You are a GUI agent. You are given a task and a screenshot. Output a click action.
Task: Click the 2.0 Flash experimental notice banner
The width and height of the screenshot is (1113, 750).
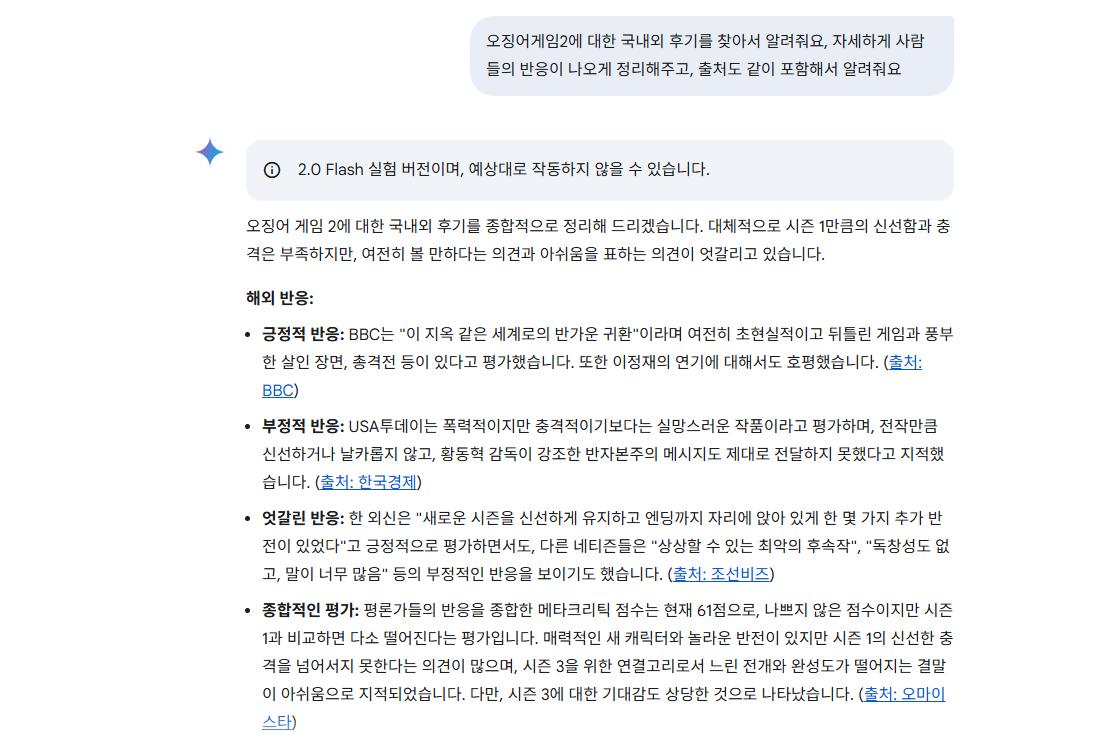click(x=600, y=170)
